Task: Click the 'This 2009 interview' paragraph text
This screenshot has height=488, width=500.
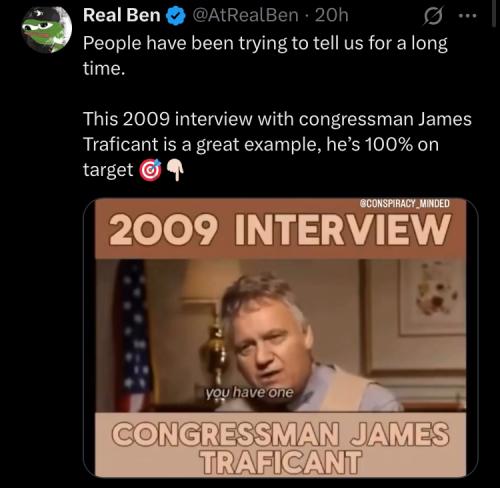Action: 277,144
